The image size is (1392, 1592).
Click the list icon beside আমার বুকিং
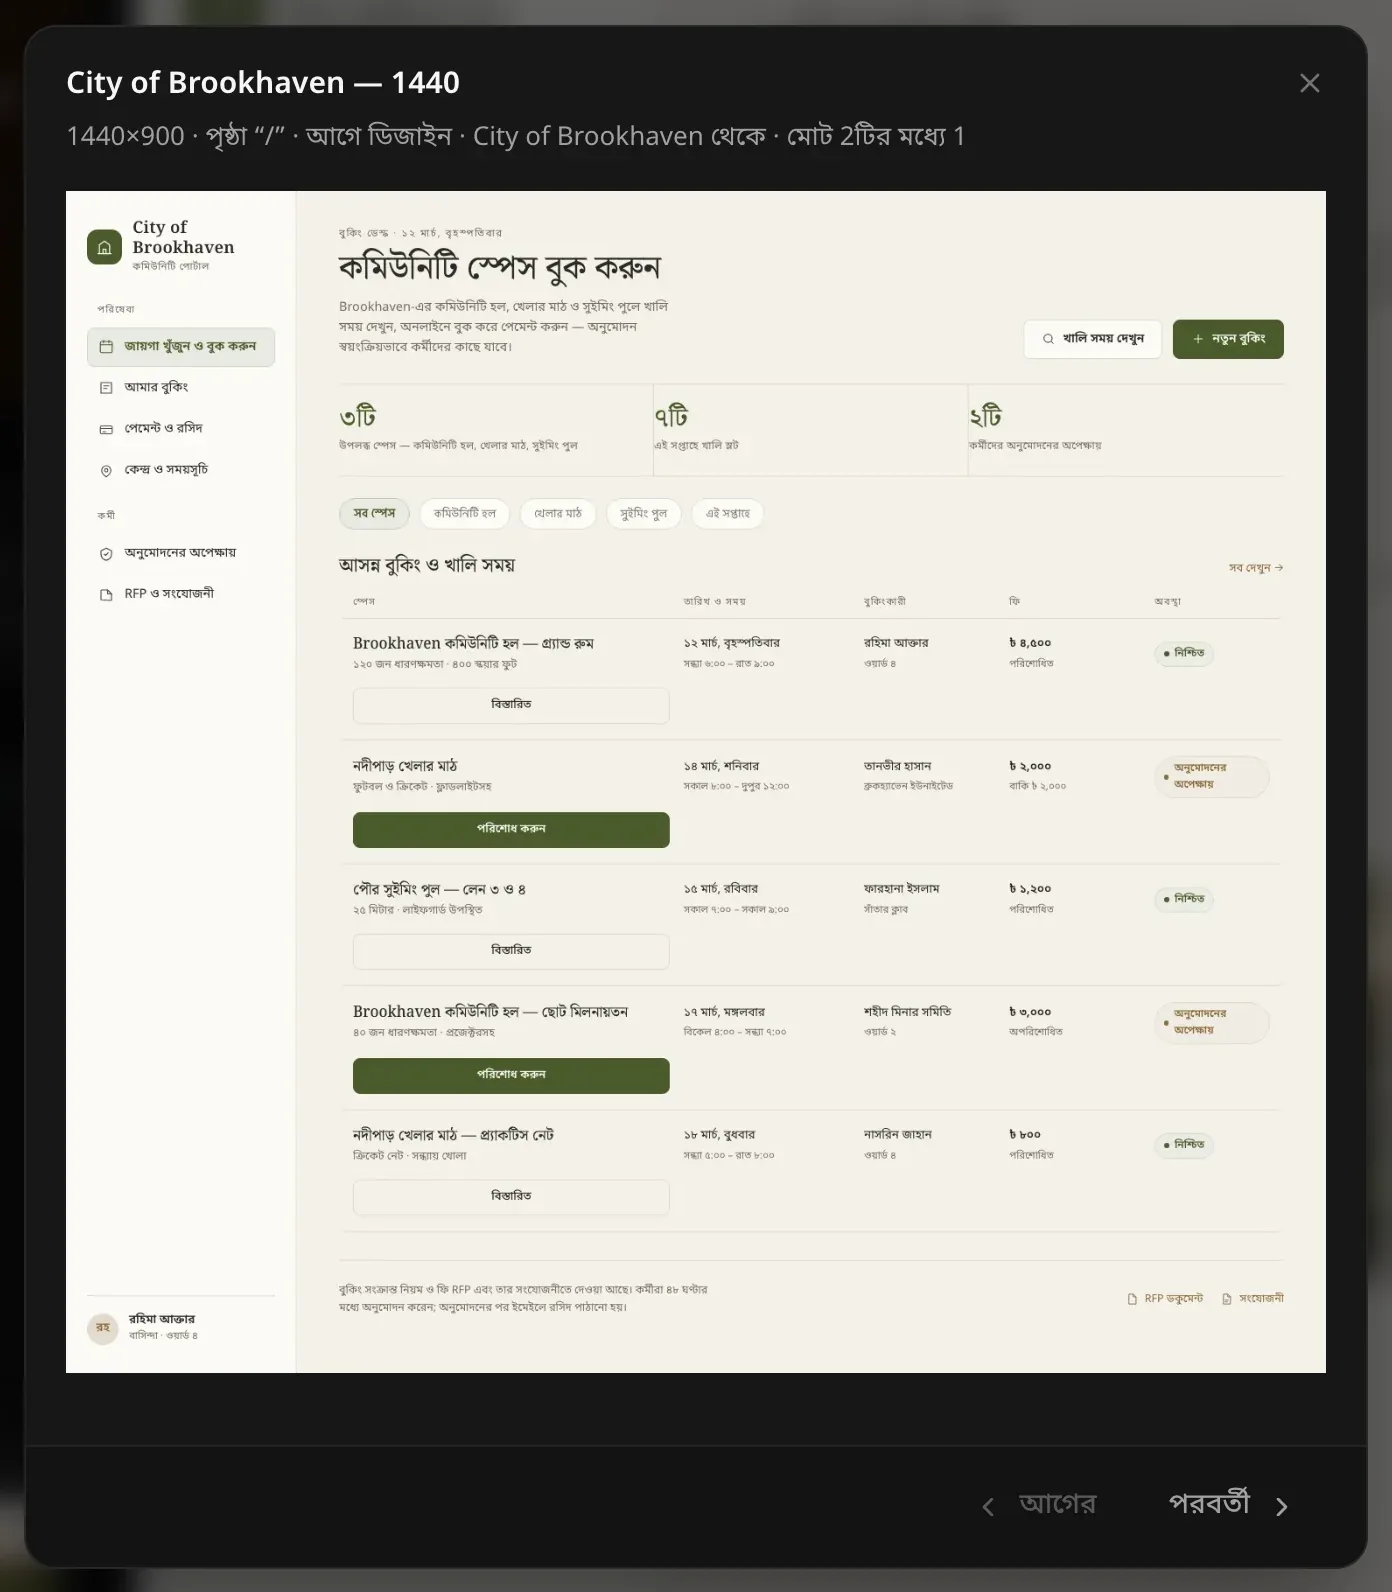pos(106,388)
